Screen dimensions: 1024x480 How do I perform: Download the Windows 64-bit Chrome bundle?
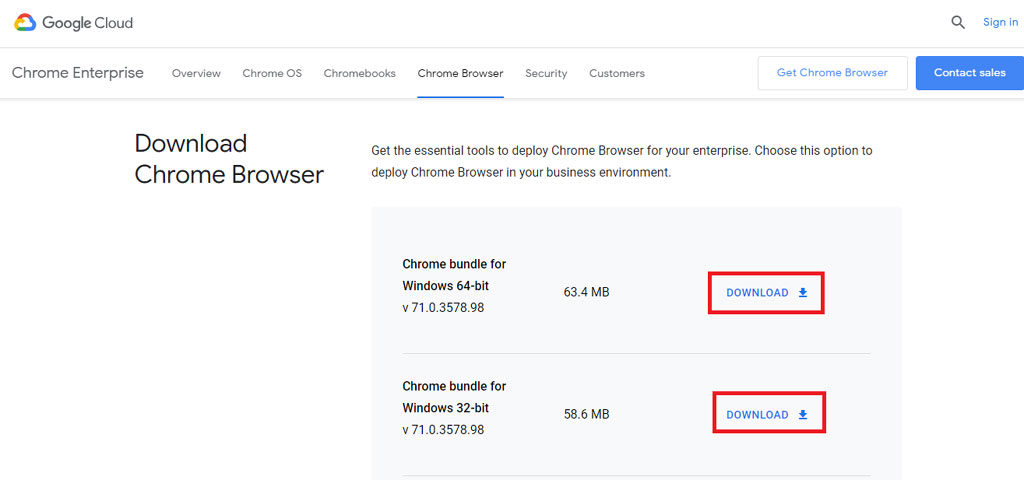[767, 293]
